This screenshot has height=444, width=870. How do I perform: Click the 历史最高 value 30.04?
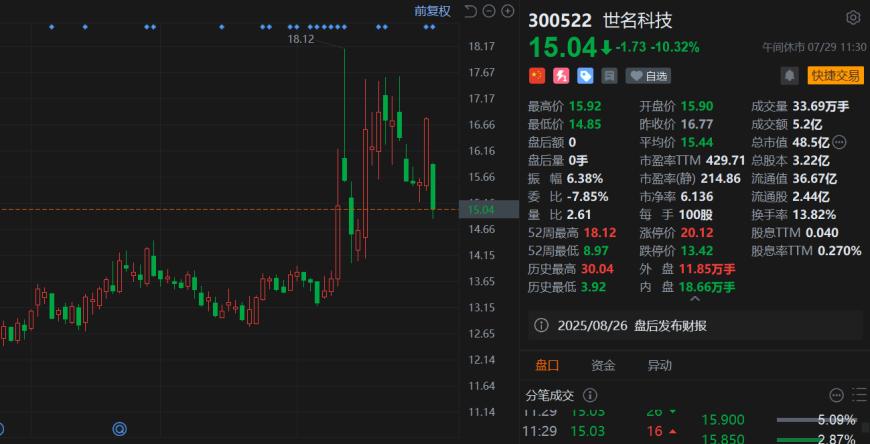point(597,269)
